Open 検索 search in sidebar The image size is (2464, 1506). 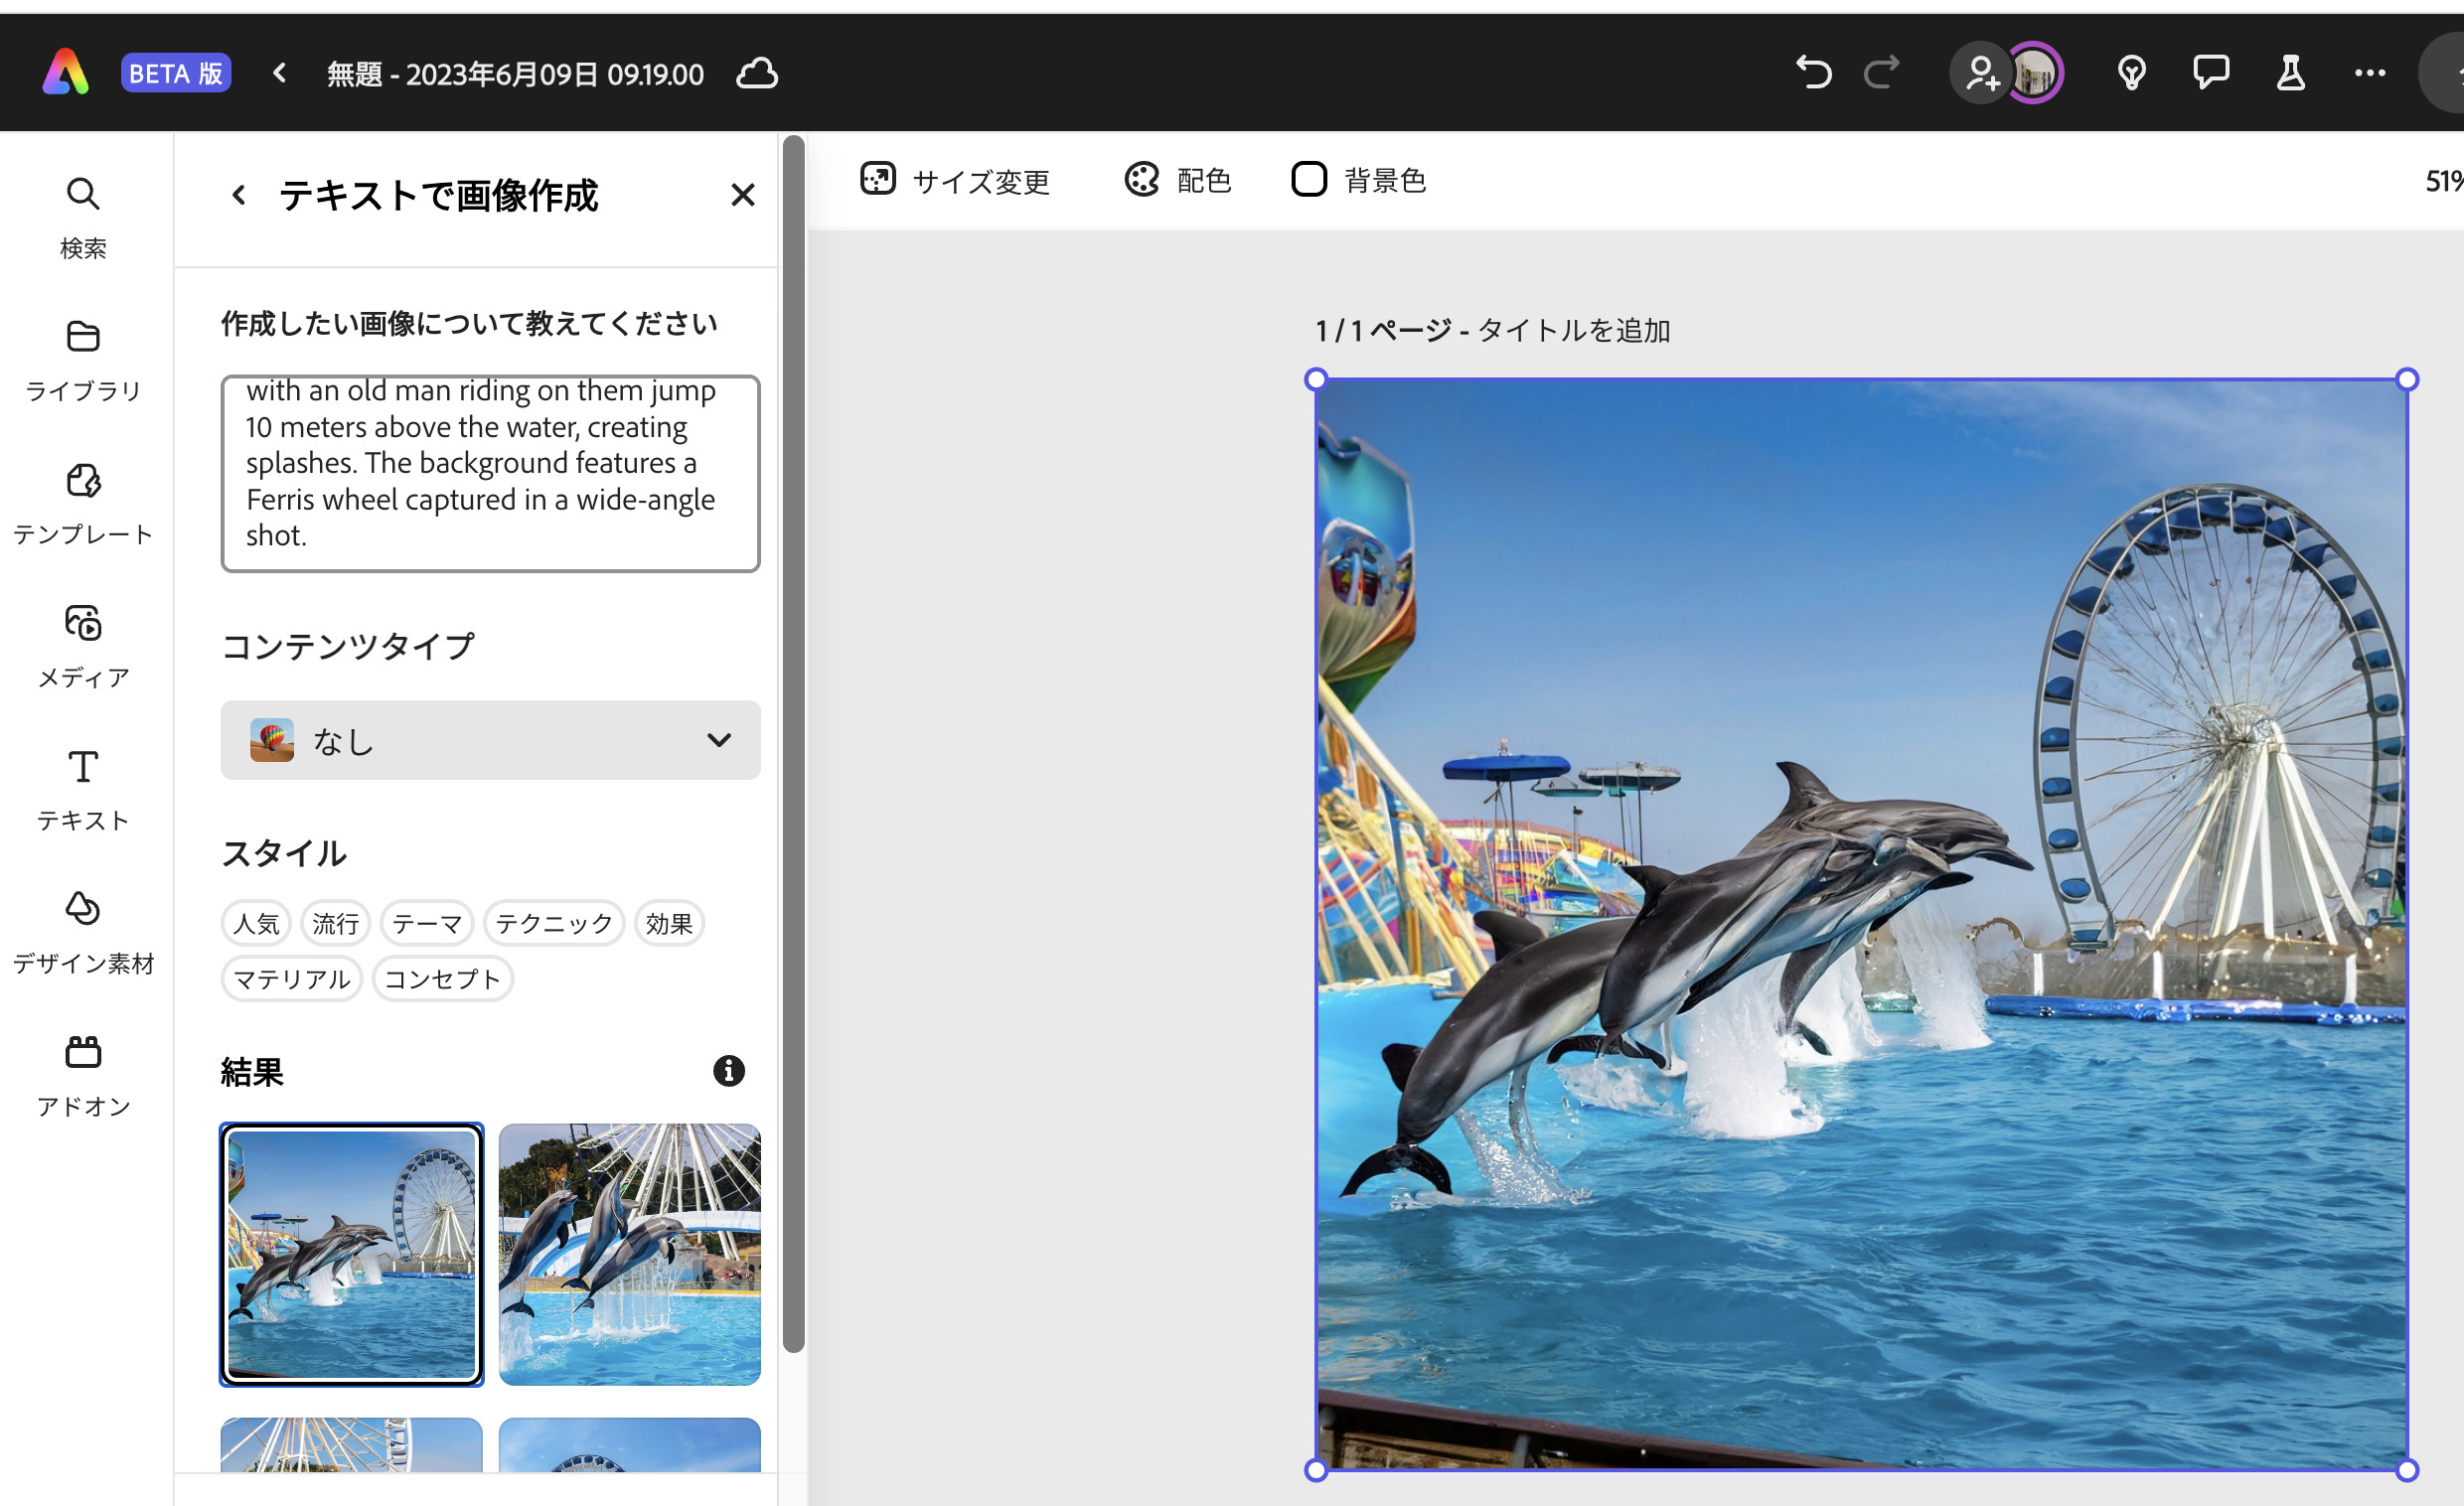click(x=83, y=217)
